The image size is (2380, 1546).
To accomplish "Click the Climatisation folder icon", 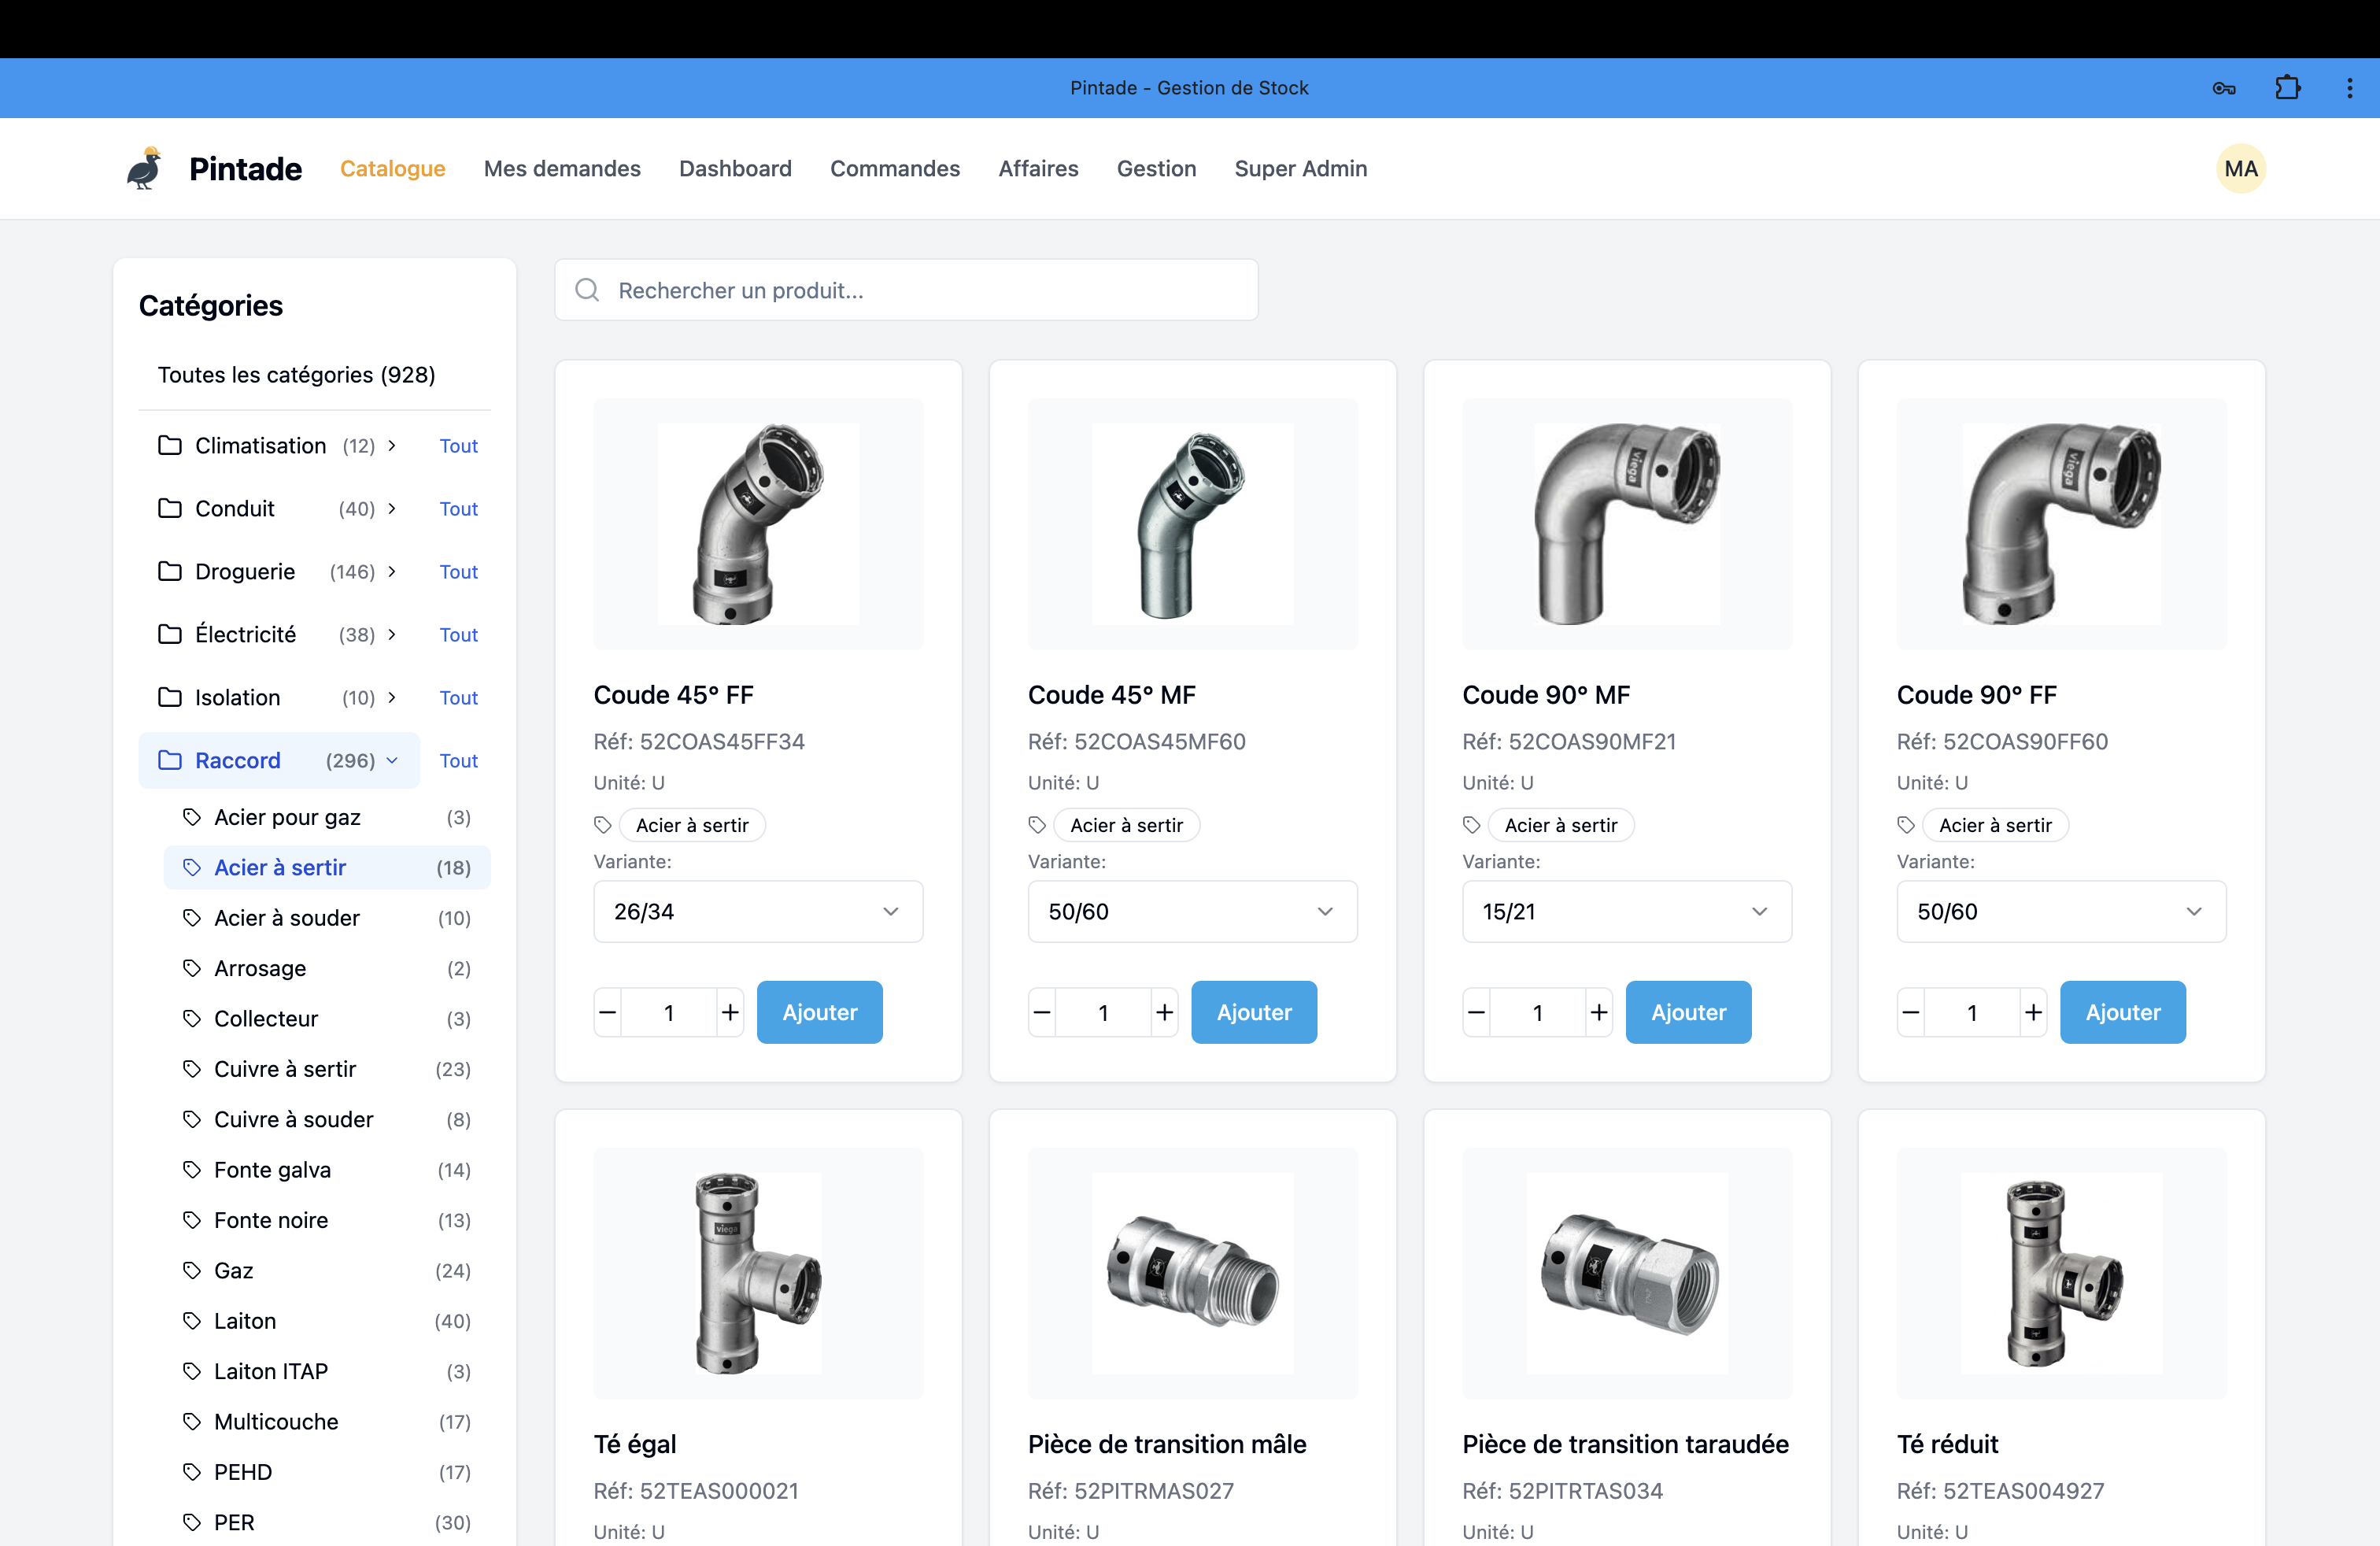I will [170, 445].
